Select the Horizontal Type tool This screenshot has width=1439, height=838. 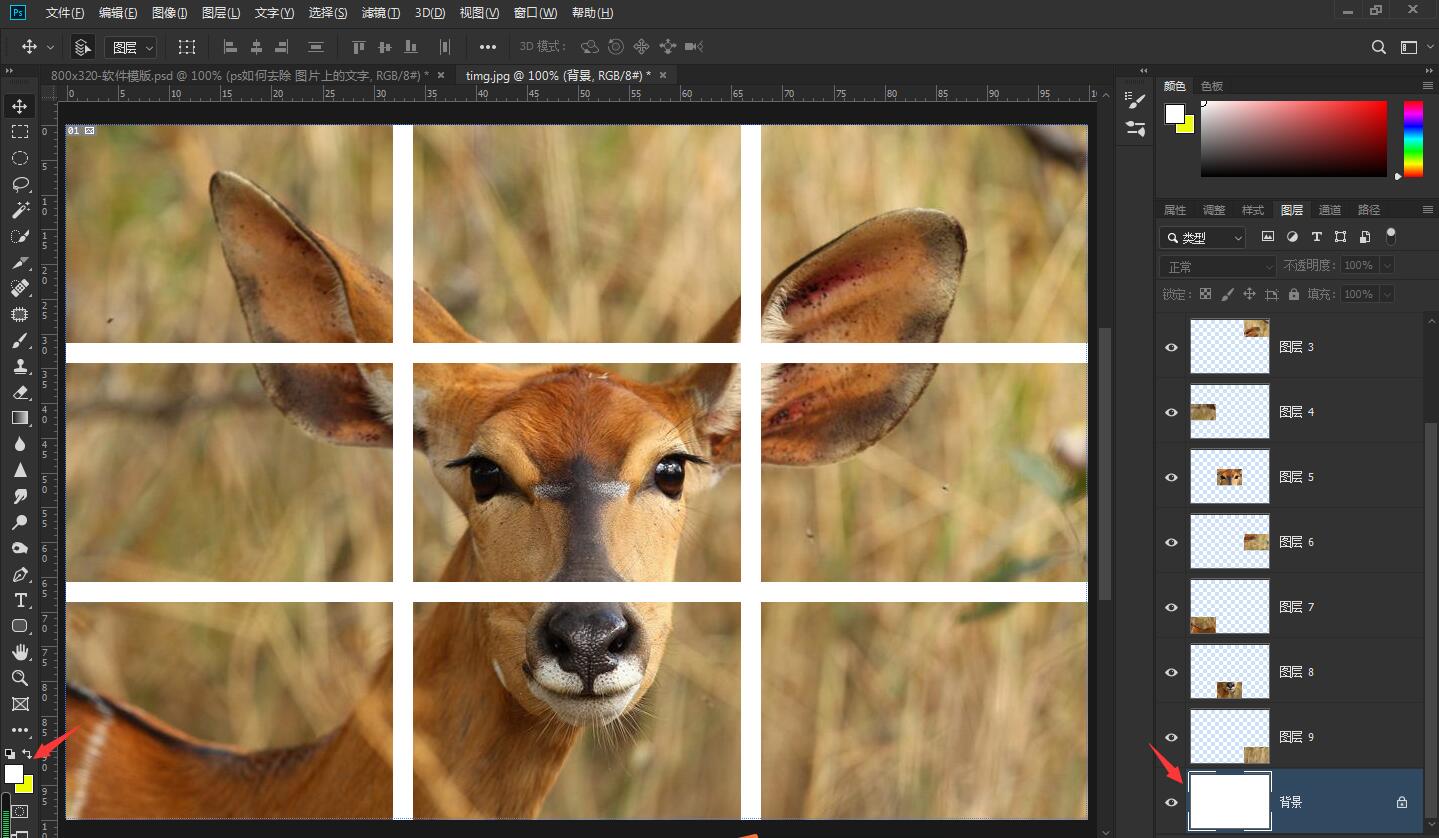(19, 600)
